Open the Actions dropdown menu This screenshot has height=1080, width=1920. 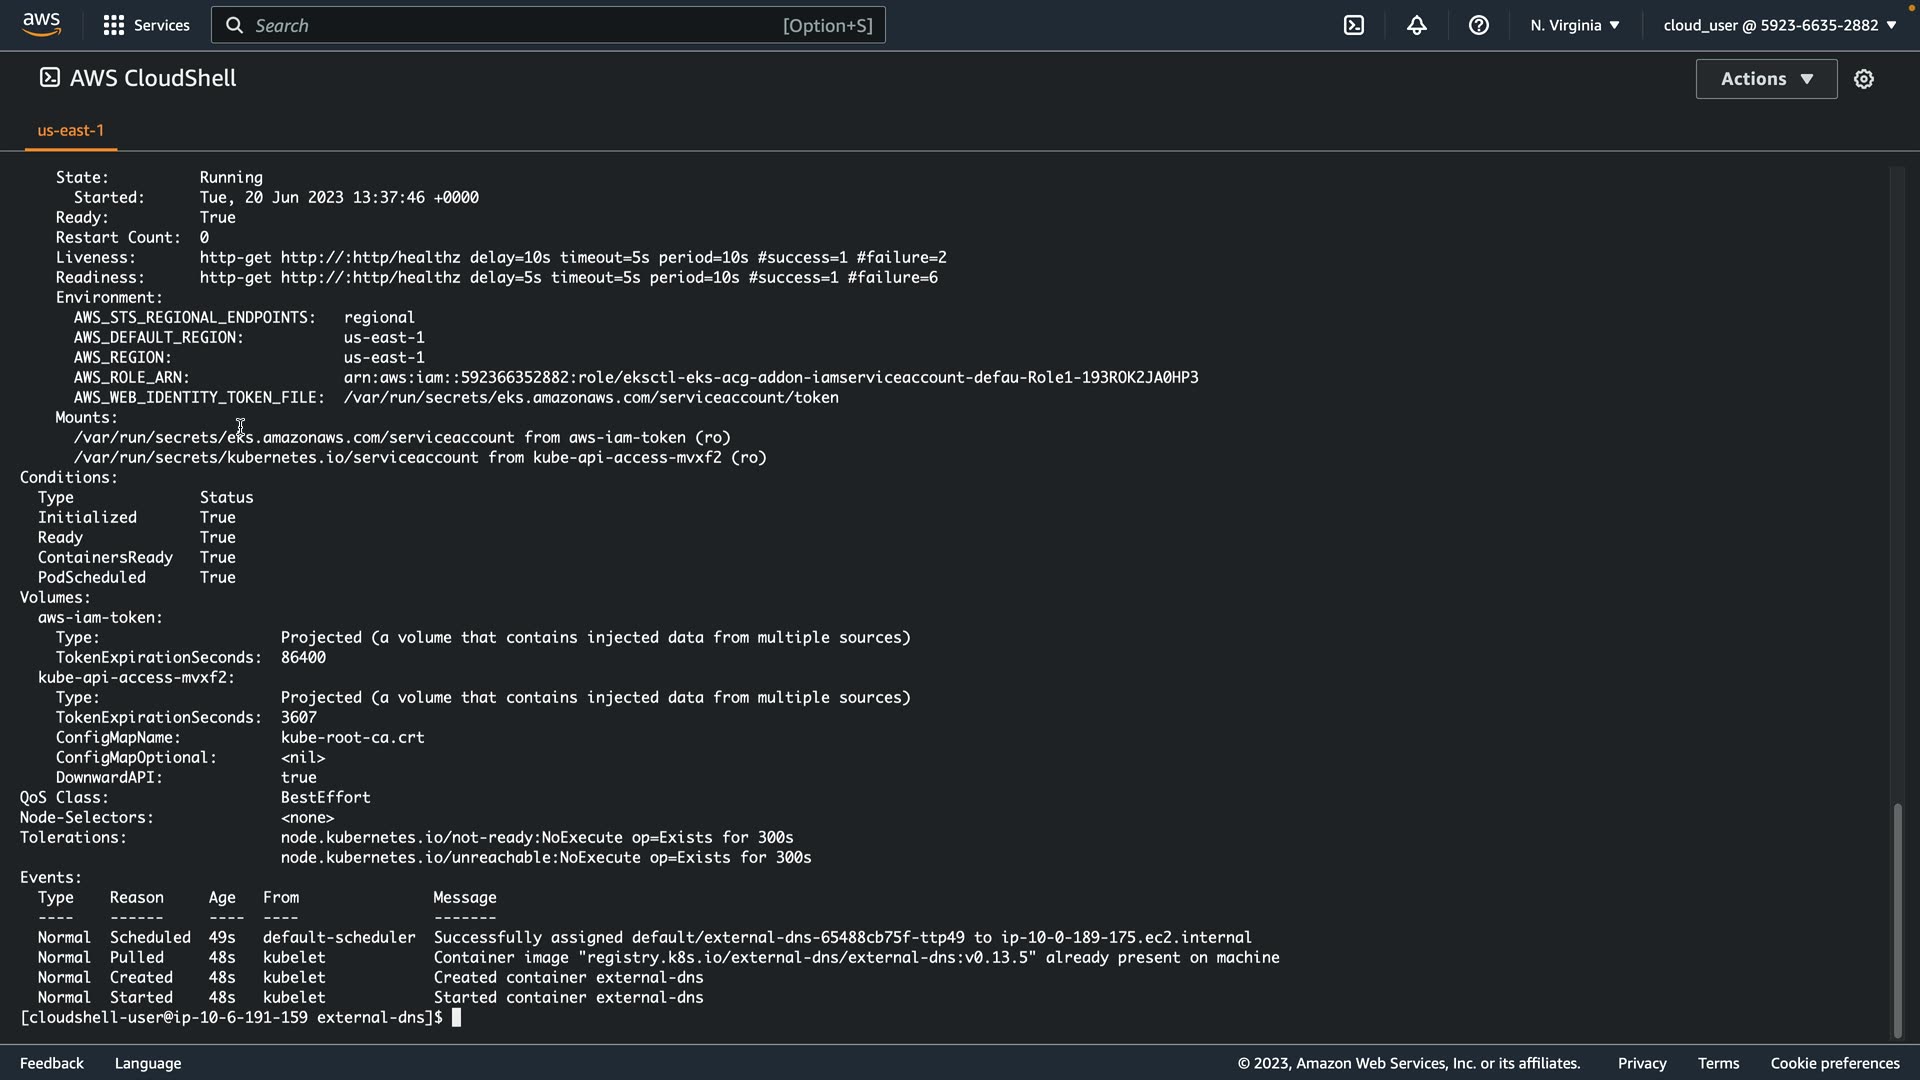1766,79
